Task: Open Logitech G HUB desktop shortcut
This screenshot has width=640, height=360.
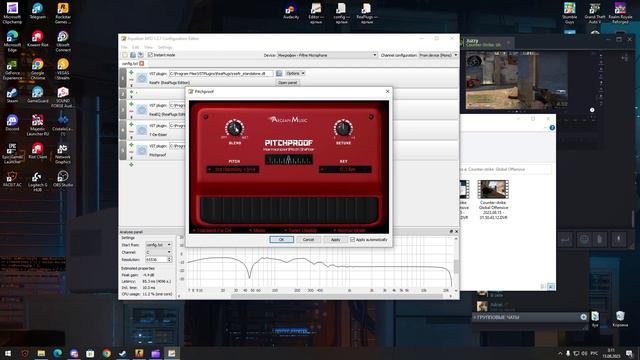Action: [x=38, y=181]
